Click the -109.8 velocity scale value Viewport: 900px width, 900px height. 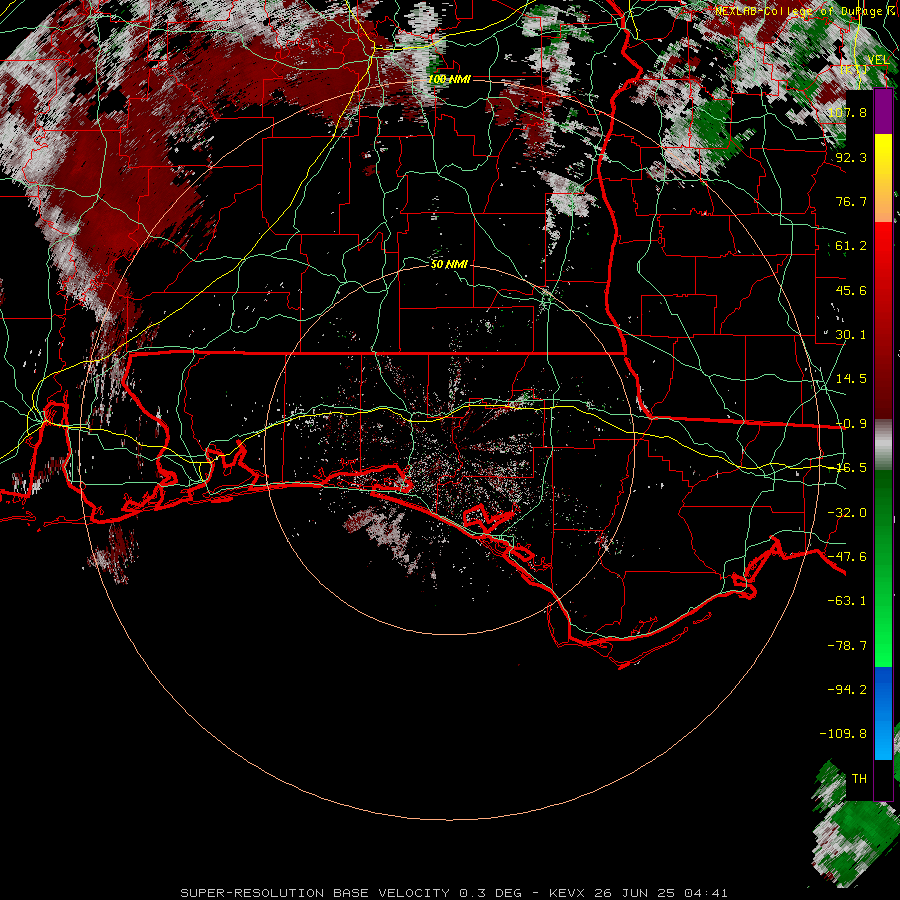pyautogui.click(x=843, y=734)
